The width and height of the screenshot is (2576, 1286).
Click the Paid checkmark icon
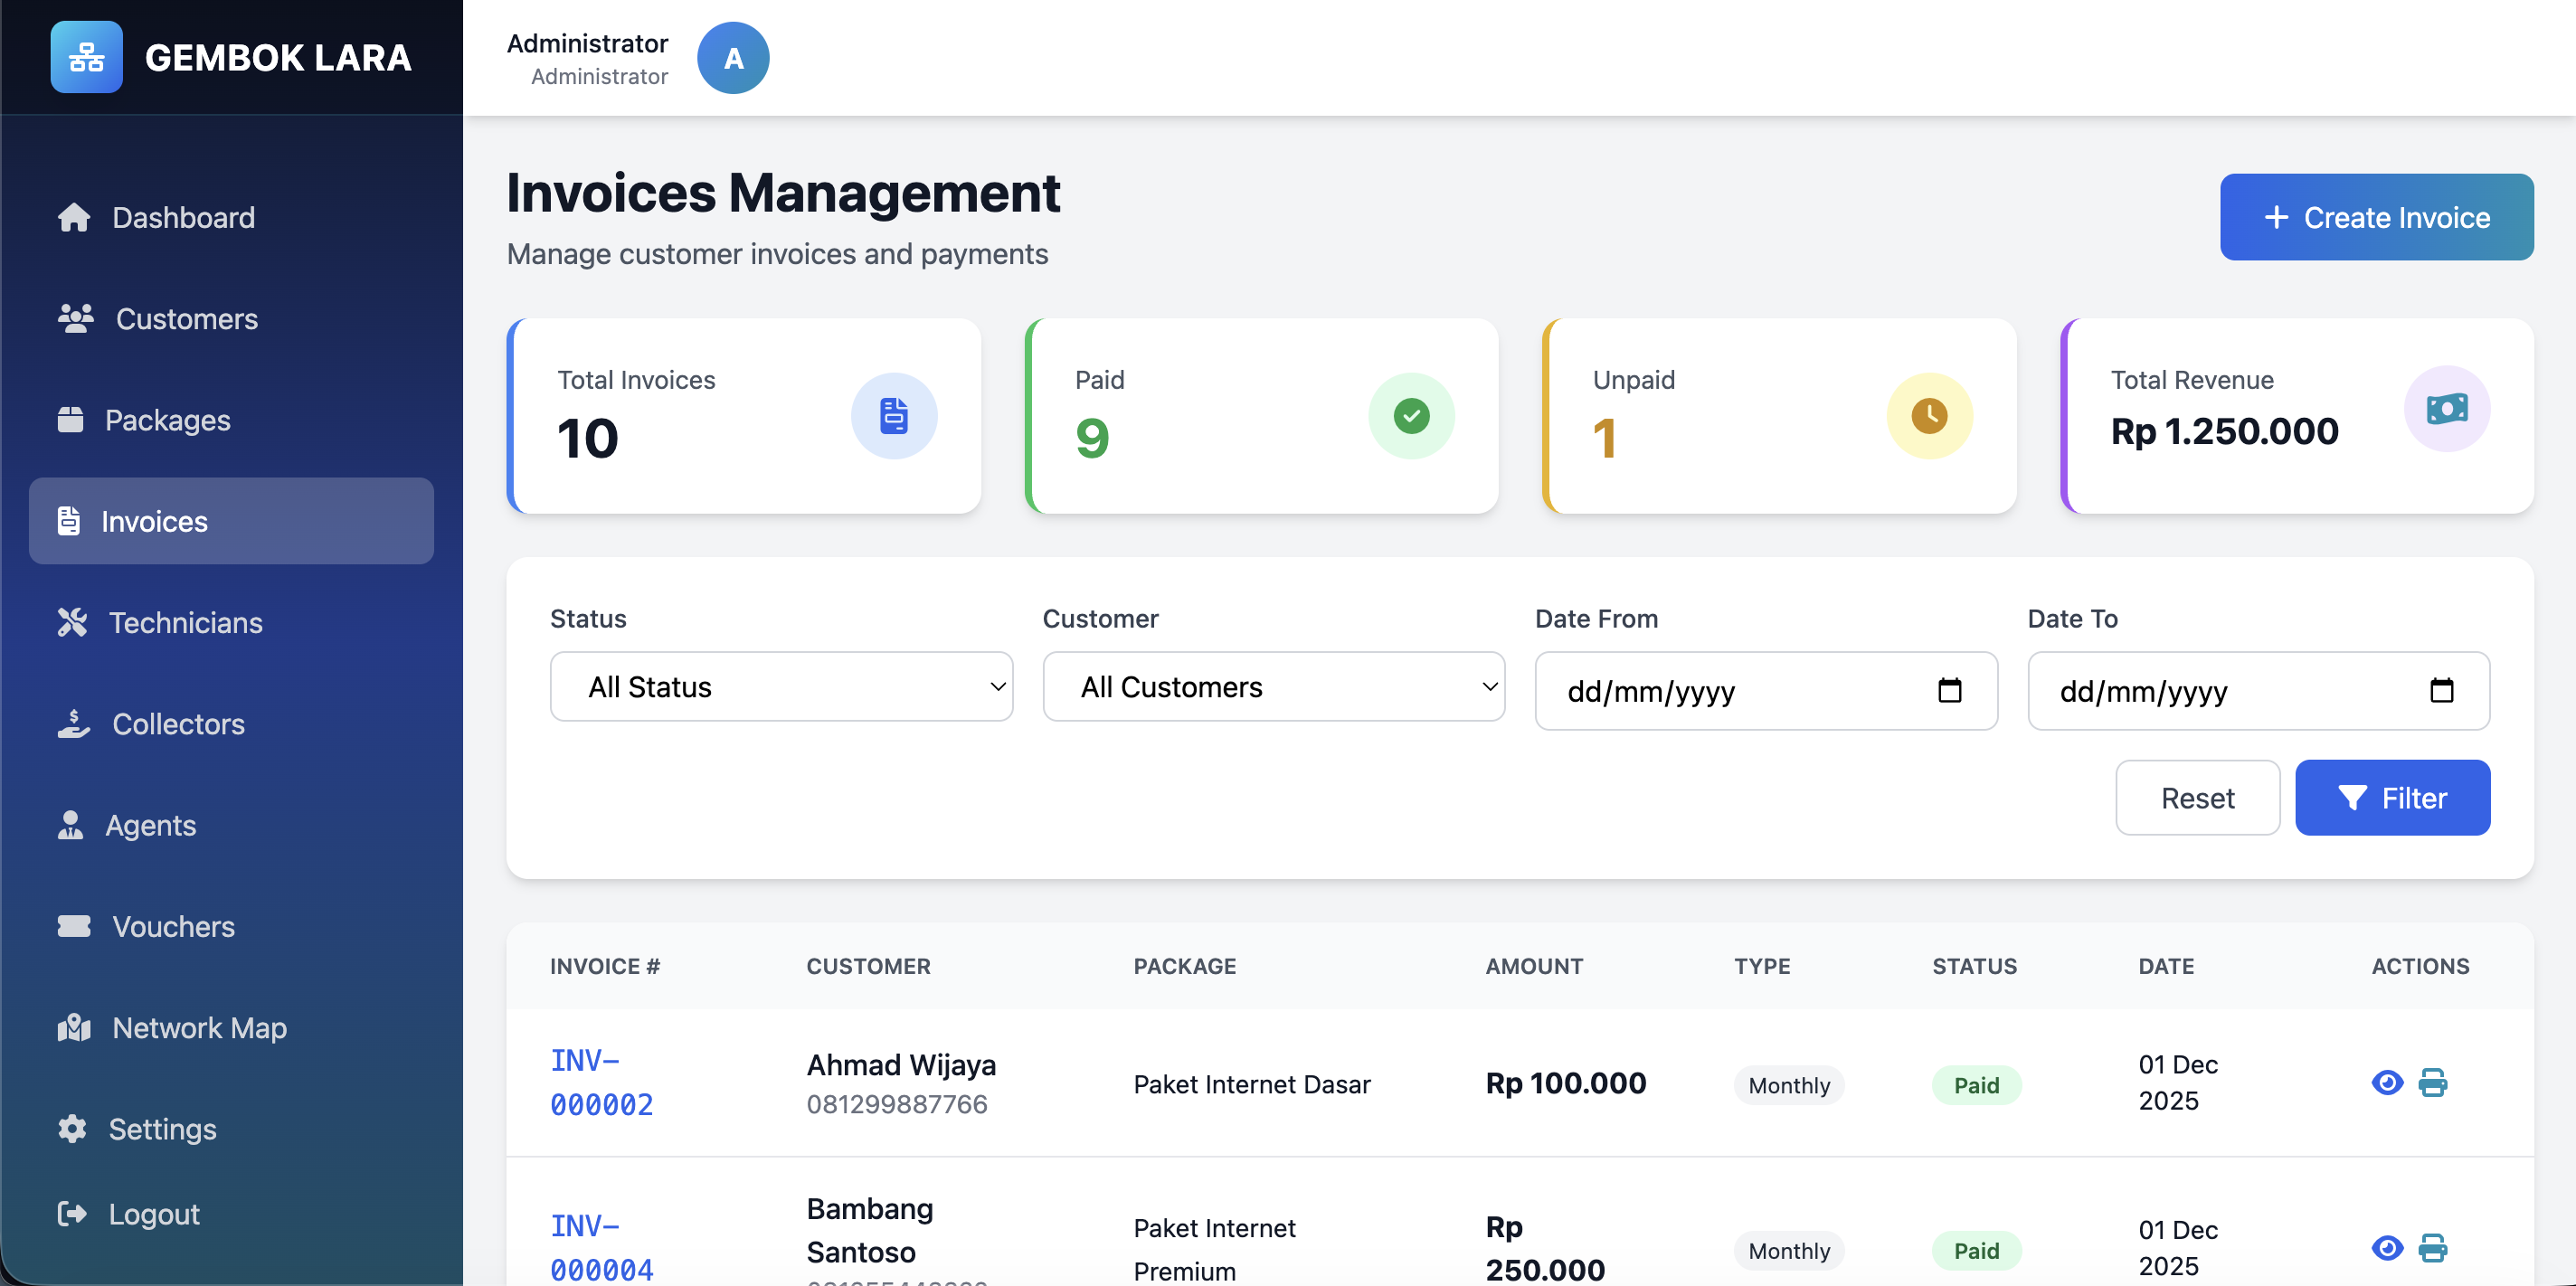(1410, 415)
